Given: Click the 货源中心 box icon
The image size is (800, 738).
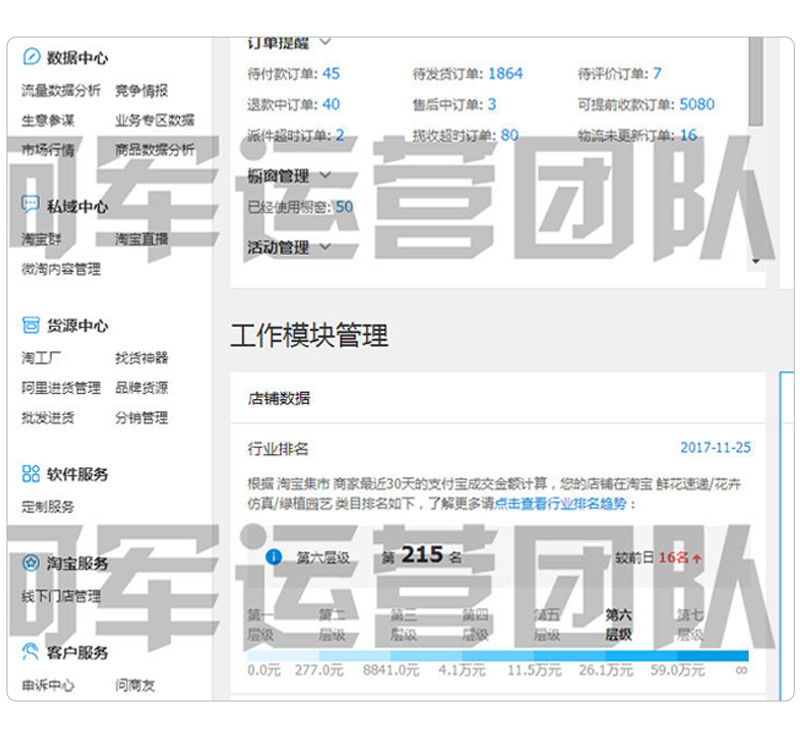Looking at the screenshot, I should pos(31,325).
